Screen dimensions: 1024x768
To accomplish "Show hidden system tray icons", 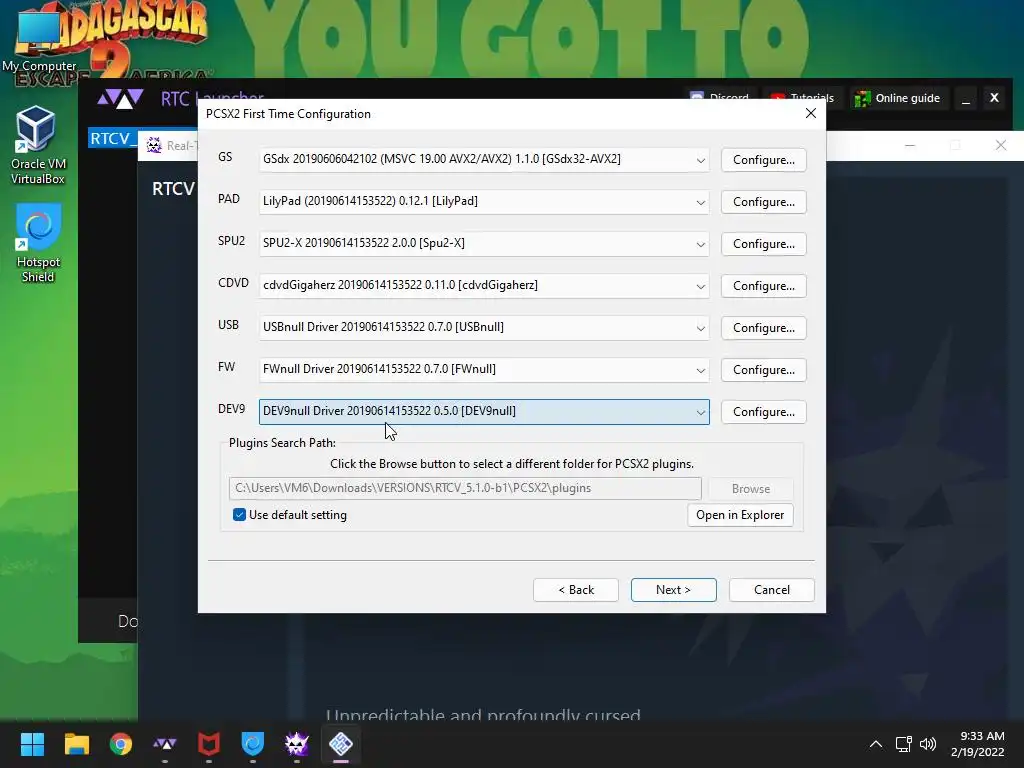I will (876, 744).
